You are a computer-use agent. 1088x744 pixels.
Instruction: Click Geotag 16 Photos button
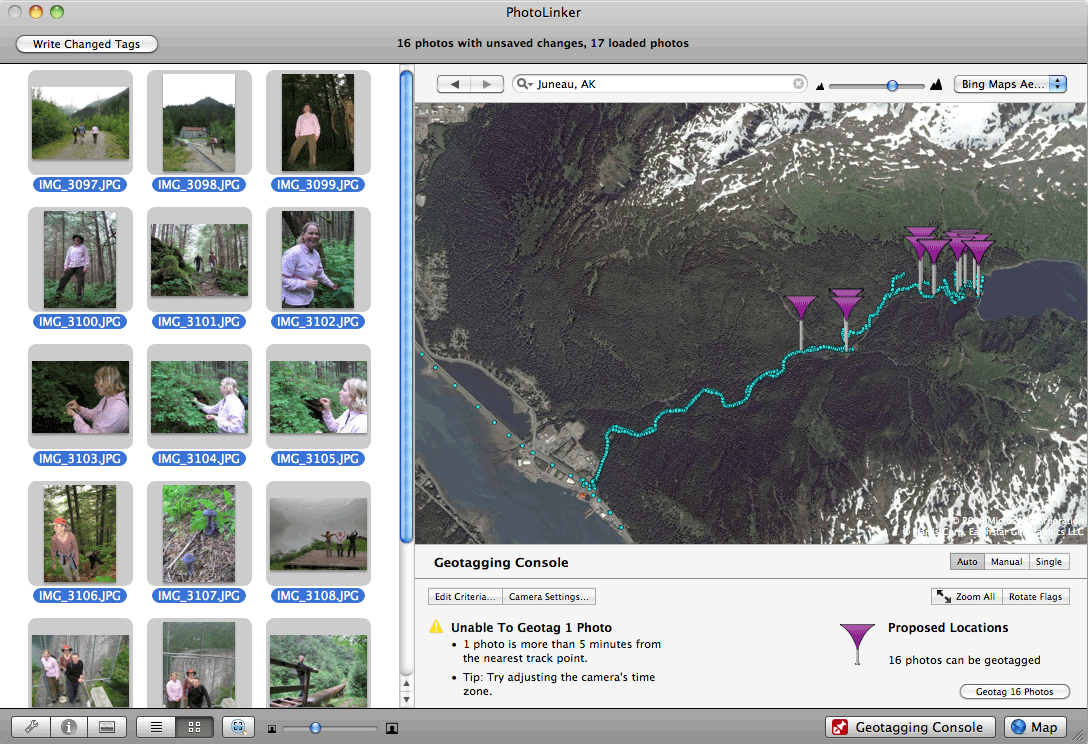coord(1014,691)
